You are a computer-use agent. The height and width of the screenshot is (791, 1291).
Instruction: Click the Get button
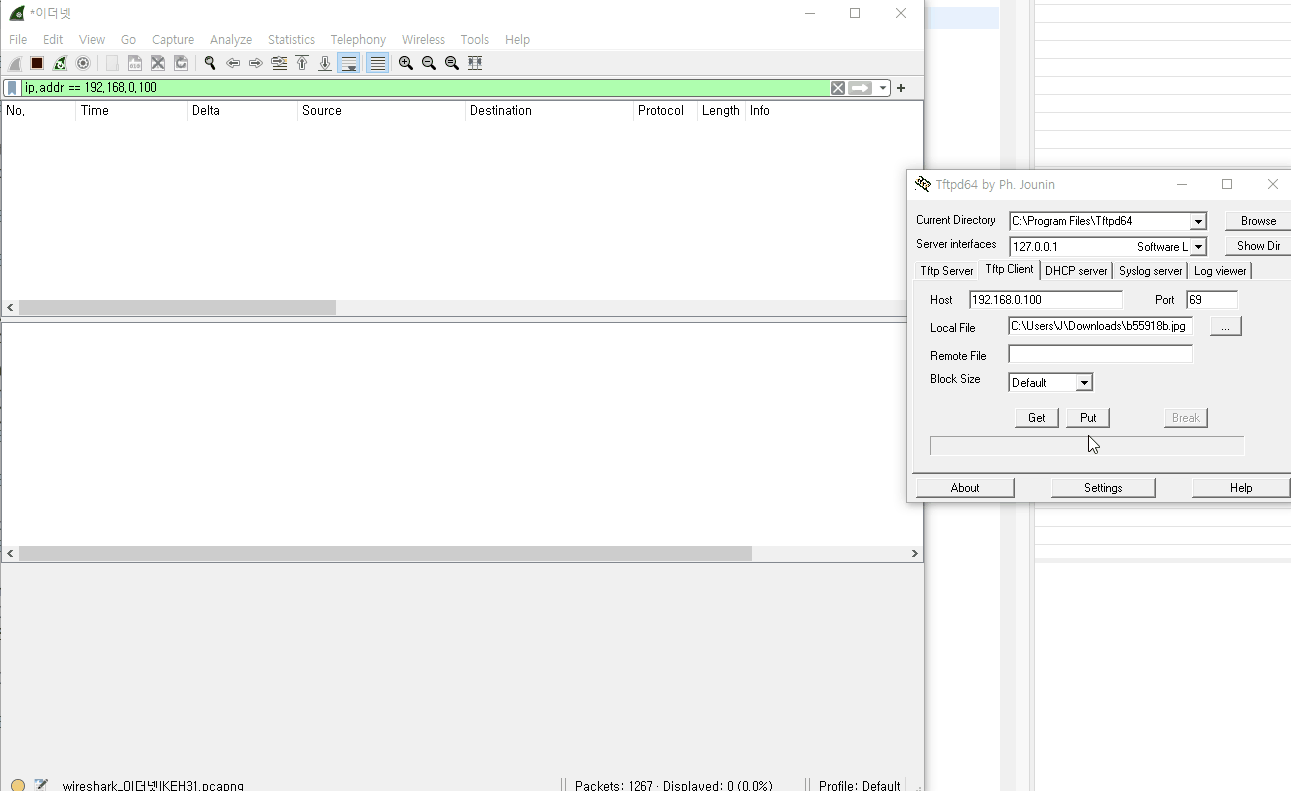click(1036, 418)
